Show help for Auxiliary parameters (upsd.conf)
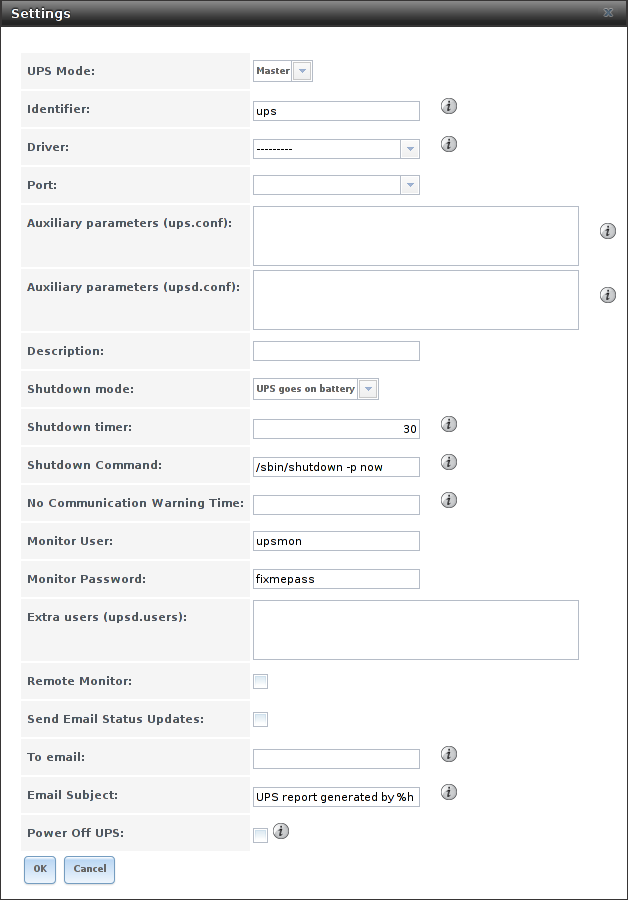The height and width of the screenshot is (900, 628). [607, 295]
